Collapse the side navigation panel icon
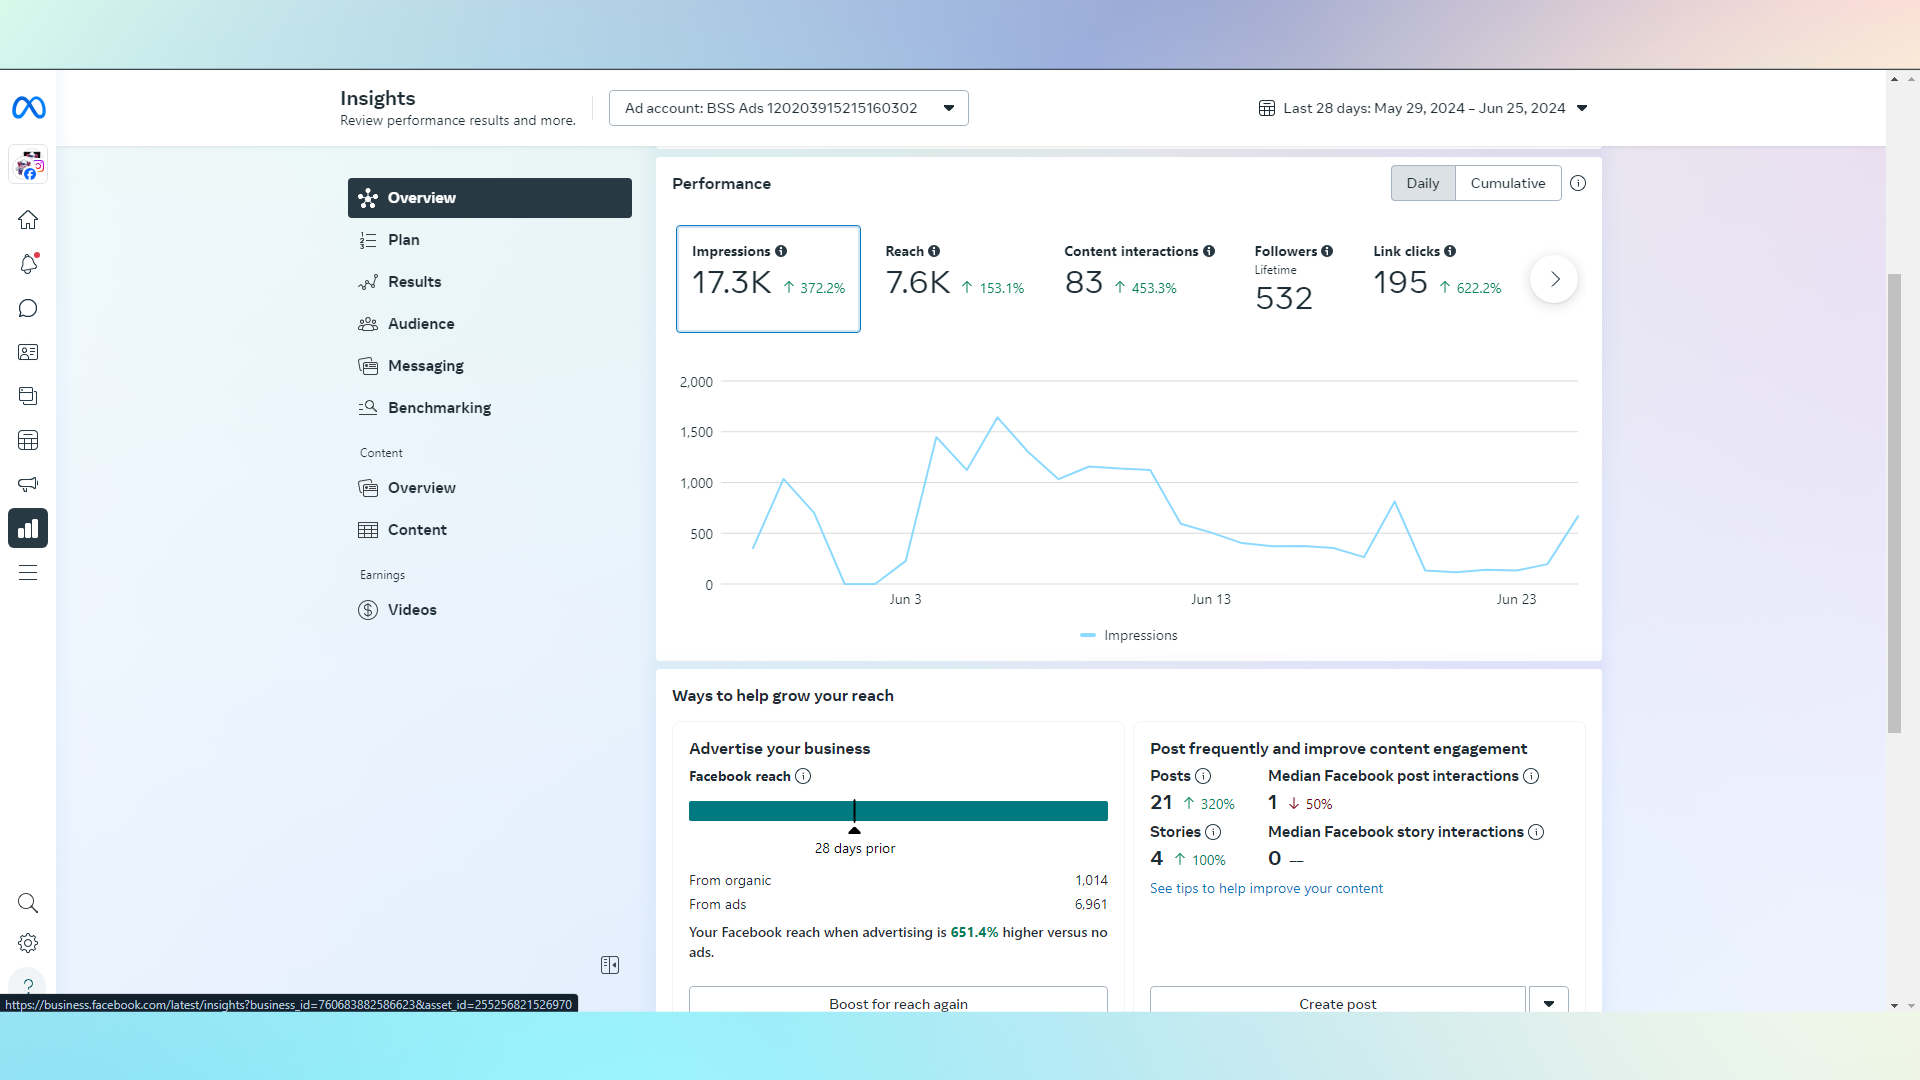 610,965
